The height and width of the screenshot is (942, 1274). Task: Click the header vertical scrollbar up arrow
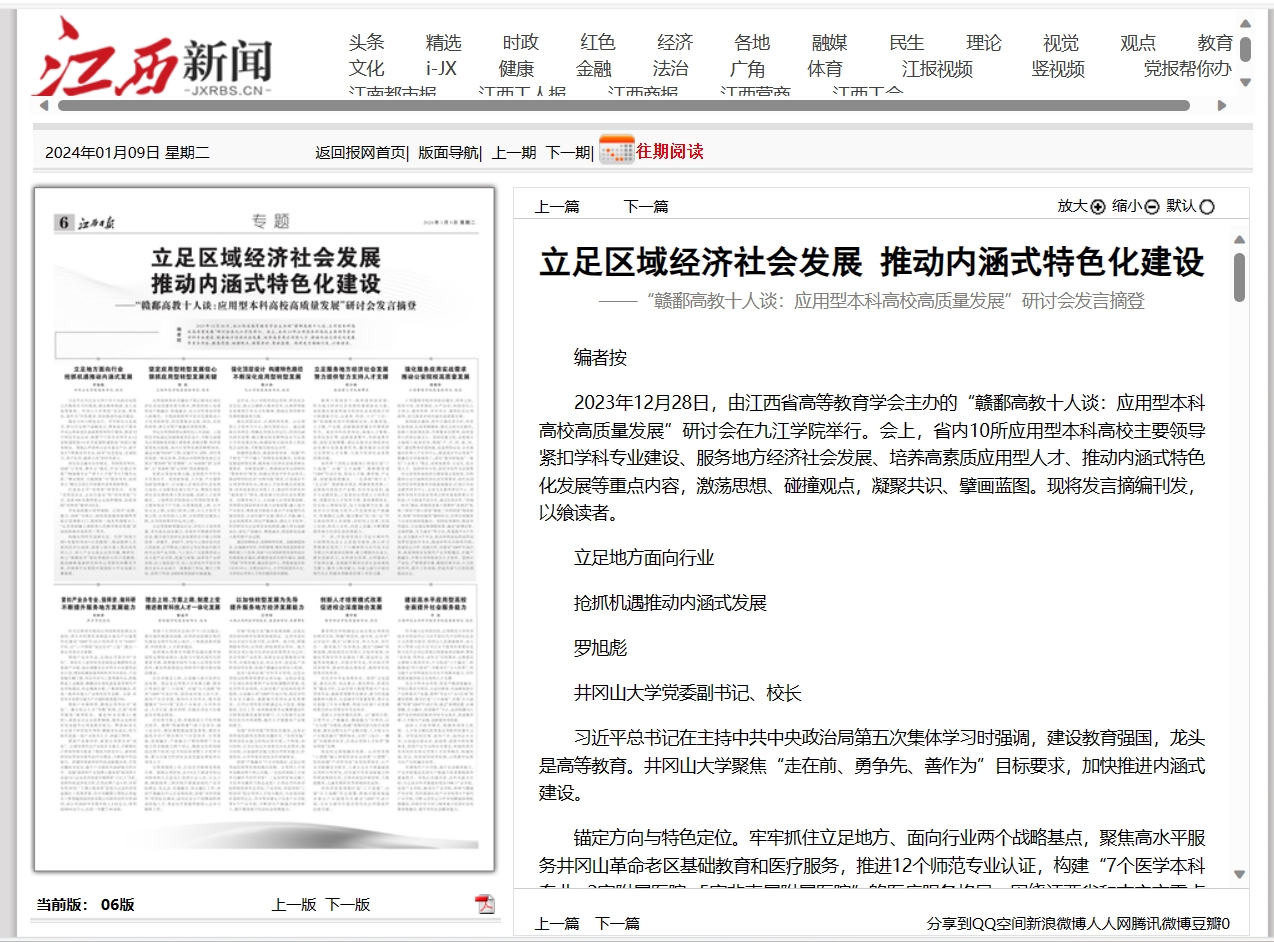click(1245, 22)
